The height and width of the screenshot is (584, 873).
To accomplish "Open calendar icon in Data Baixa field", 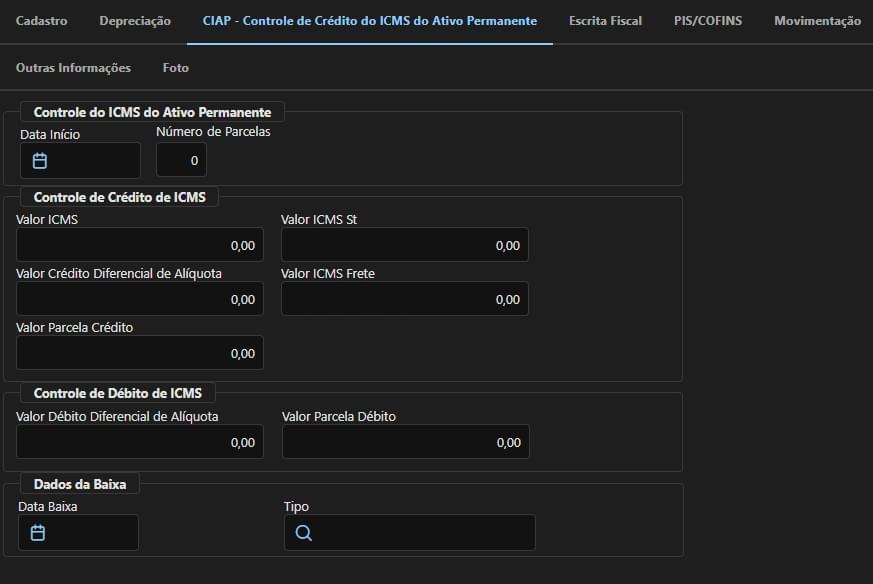I will (x=38, y=533).
